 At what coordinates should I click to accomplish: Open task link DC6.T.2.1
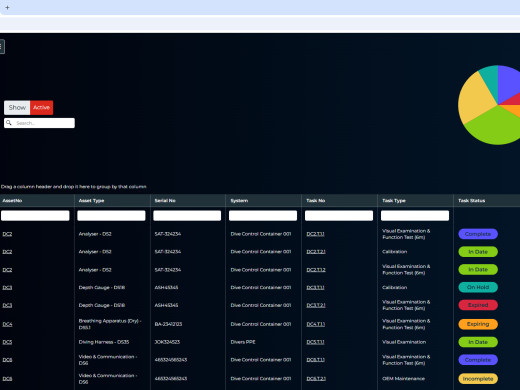(x=316, y=379)
